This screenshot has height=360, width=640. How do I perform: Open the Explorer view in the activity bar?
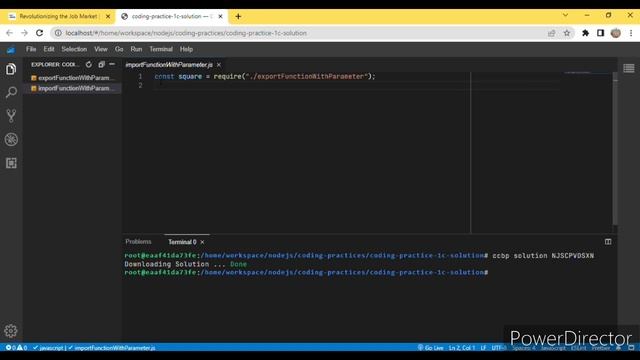tap(11, 69)
